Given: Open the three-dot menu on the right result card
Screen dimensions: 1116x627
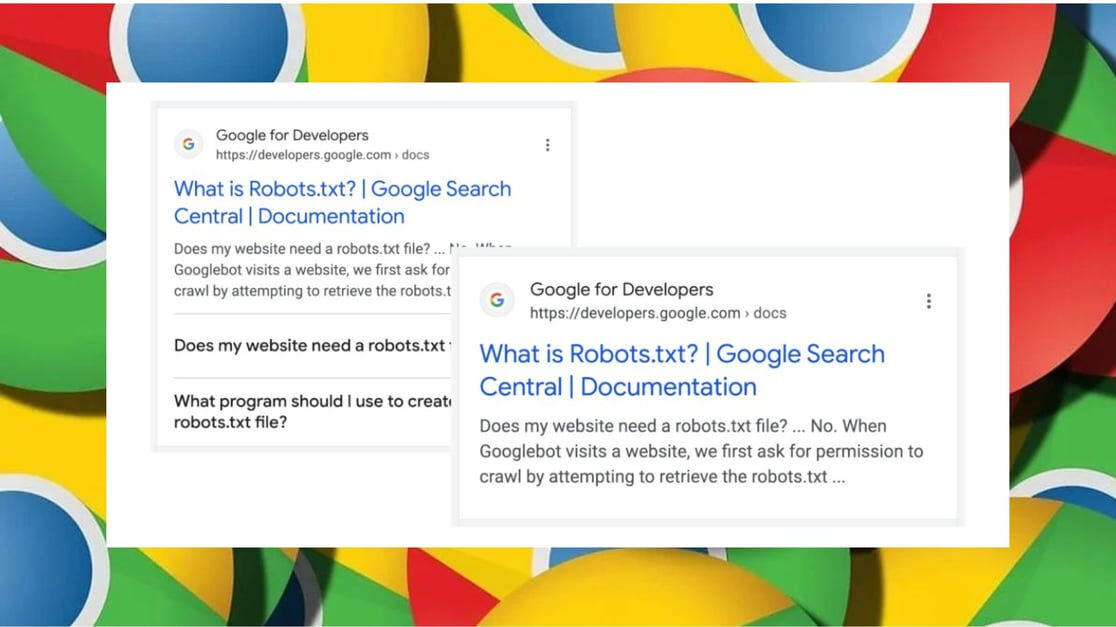Looking at the screenshot, I should (x=929, y=301).
